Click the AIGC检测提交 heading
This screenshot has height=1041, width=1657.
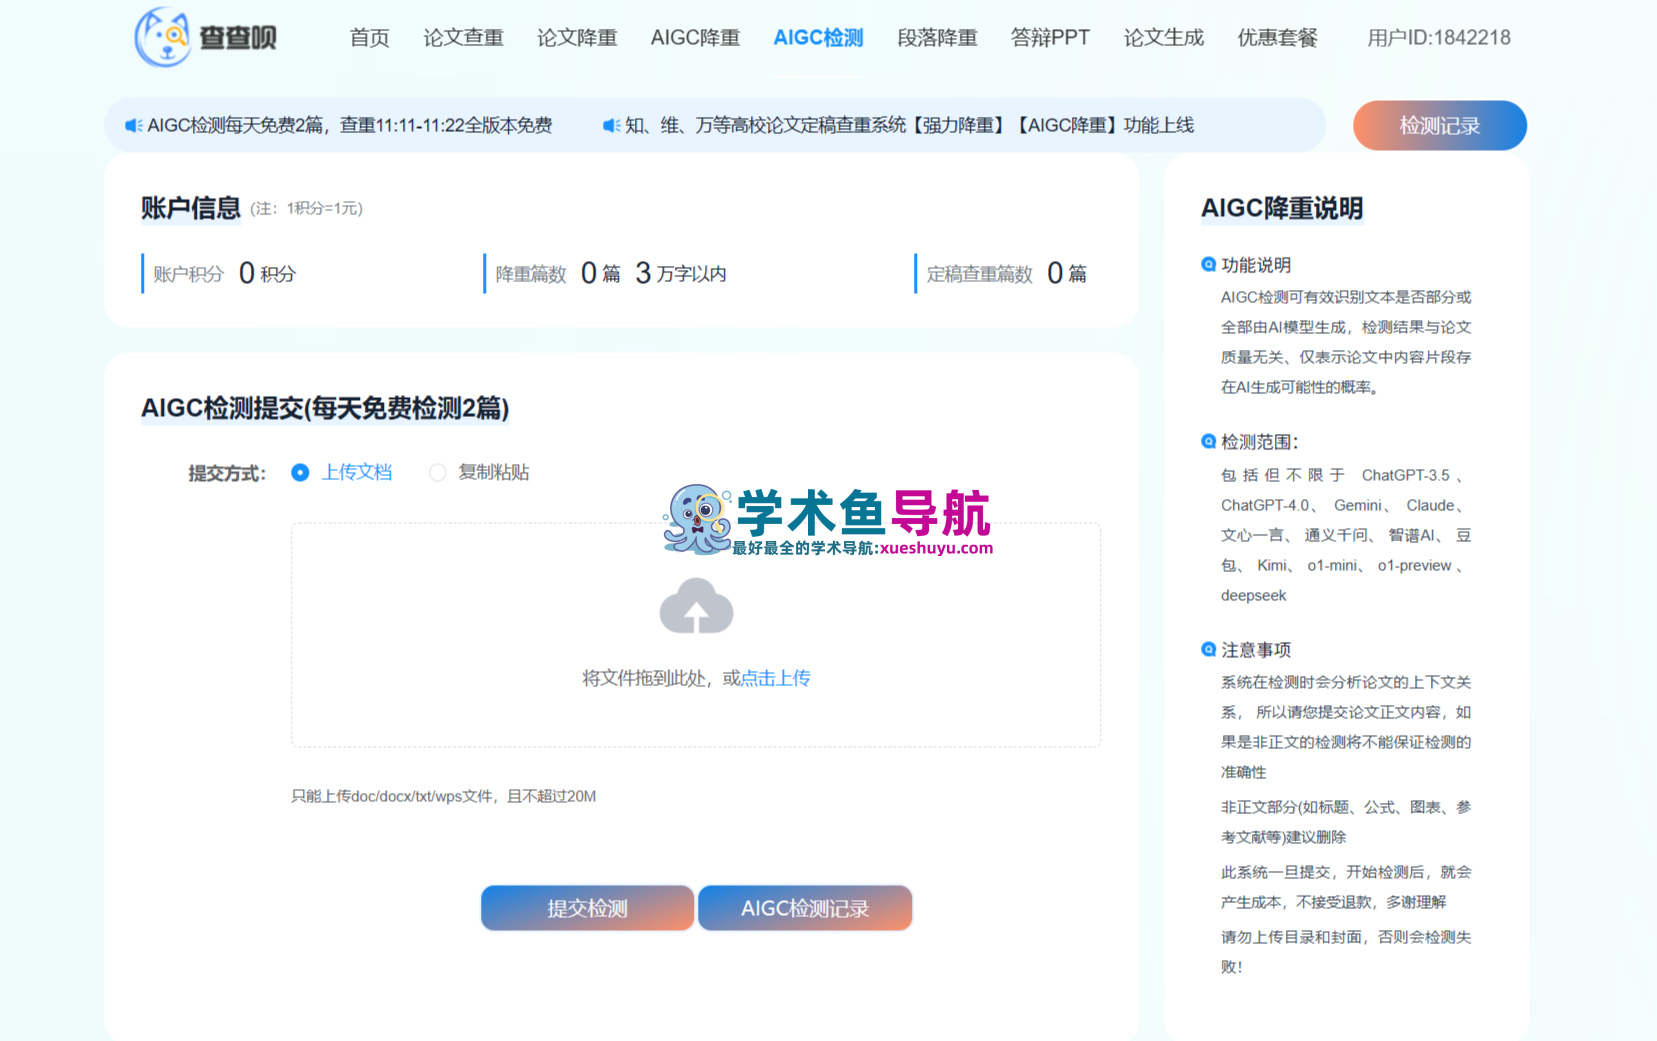coord(325,408)
